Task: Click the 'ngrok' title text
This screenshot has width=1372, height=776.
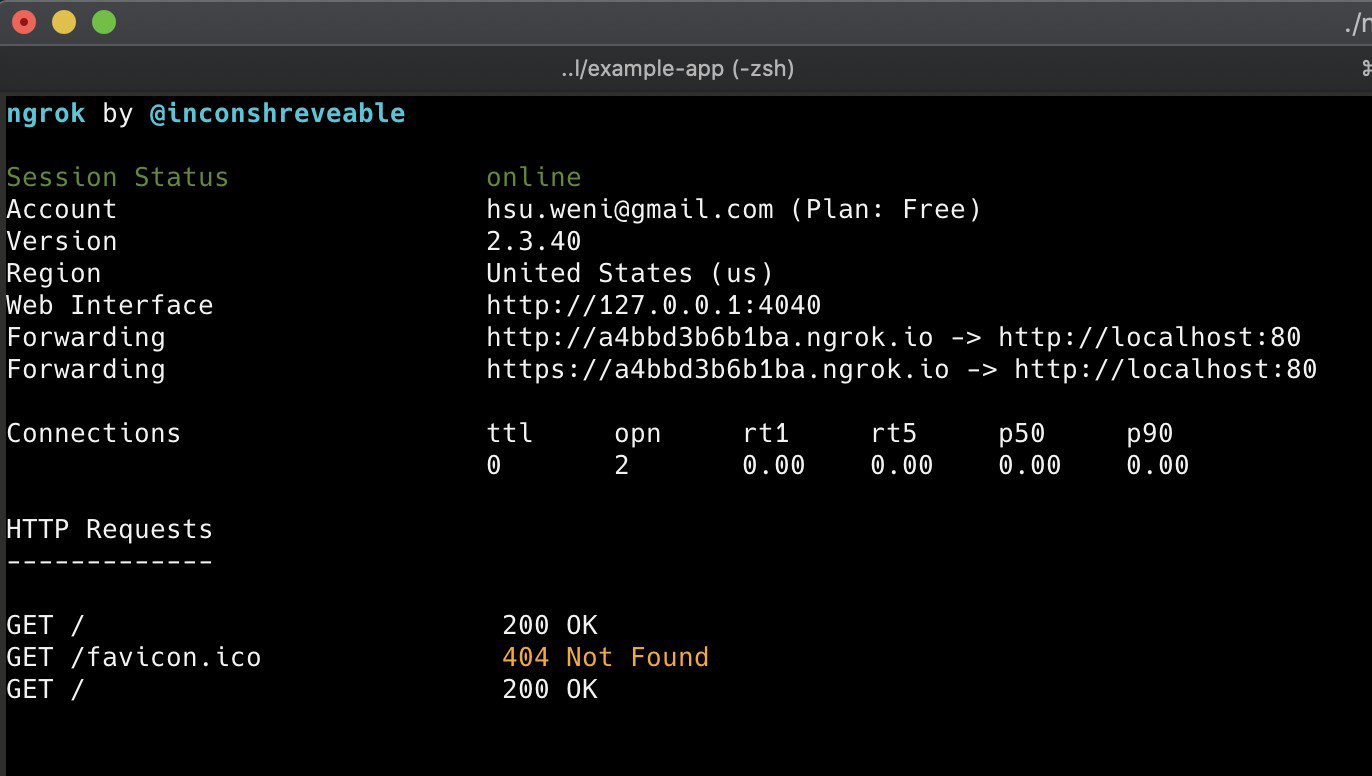Action: [46, 114]
